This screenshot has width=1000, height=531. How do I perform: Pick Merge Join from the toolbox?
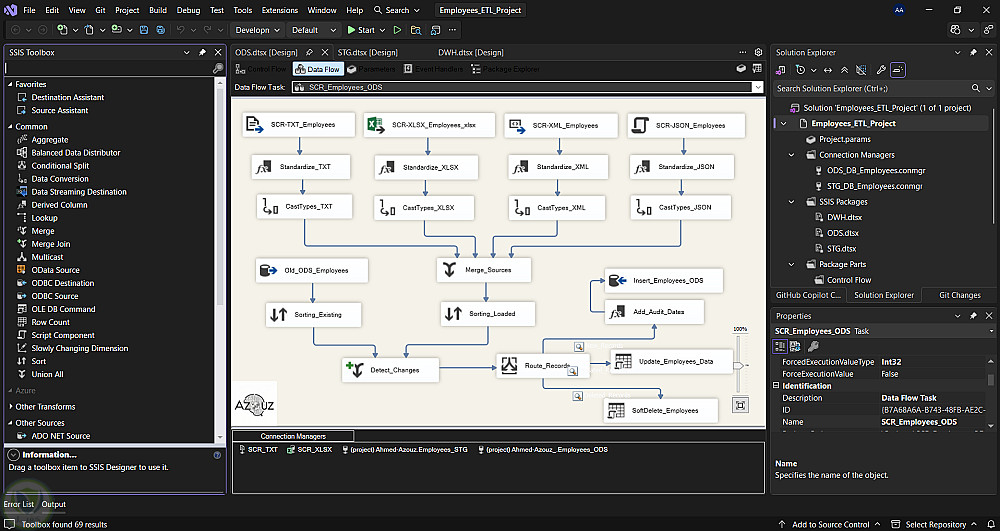[x=50, y=244]
